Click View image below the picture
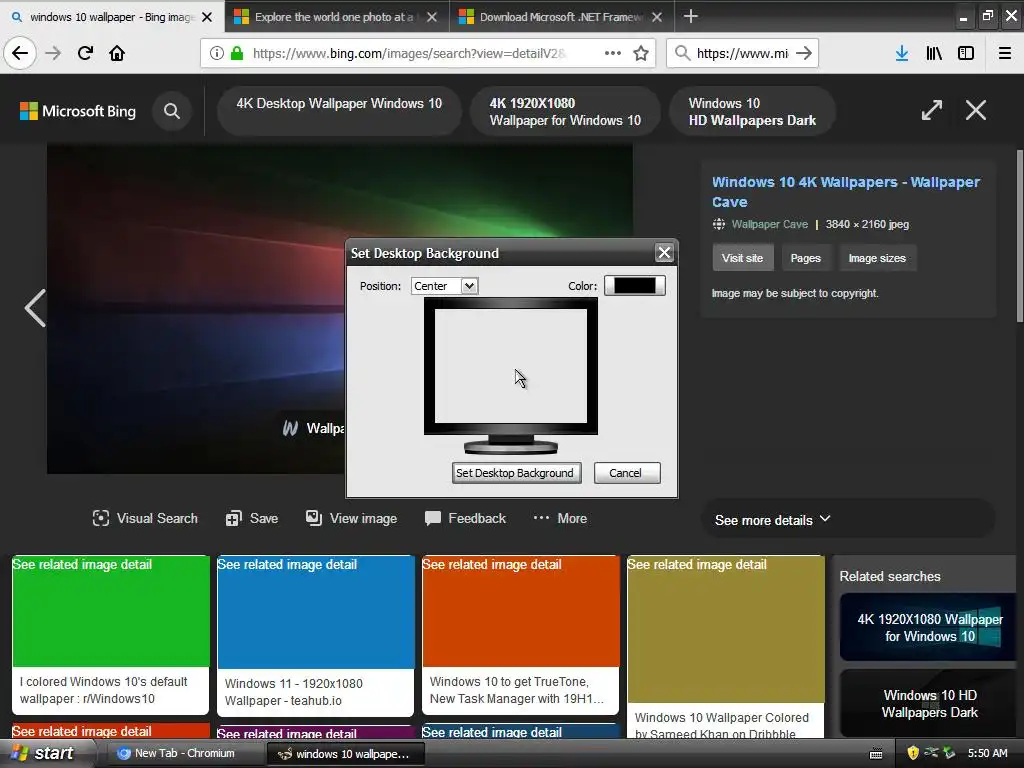Image resolution: width=1024 pixels, height=768 pixels. click(351, 519)
